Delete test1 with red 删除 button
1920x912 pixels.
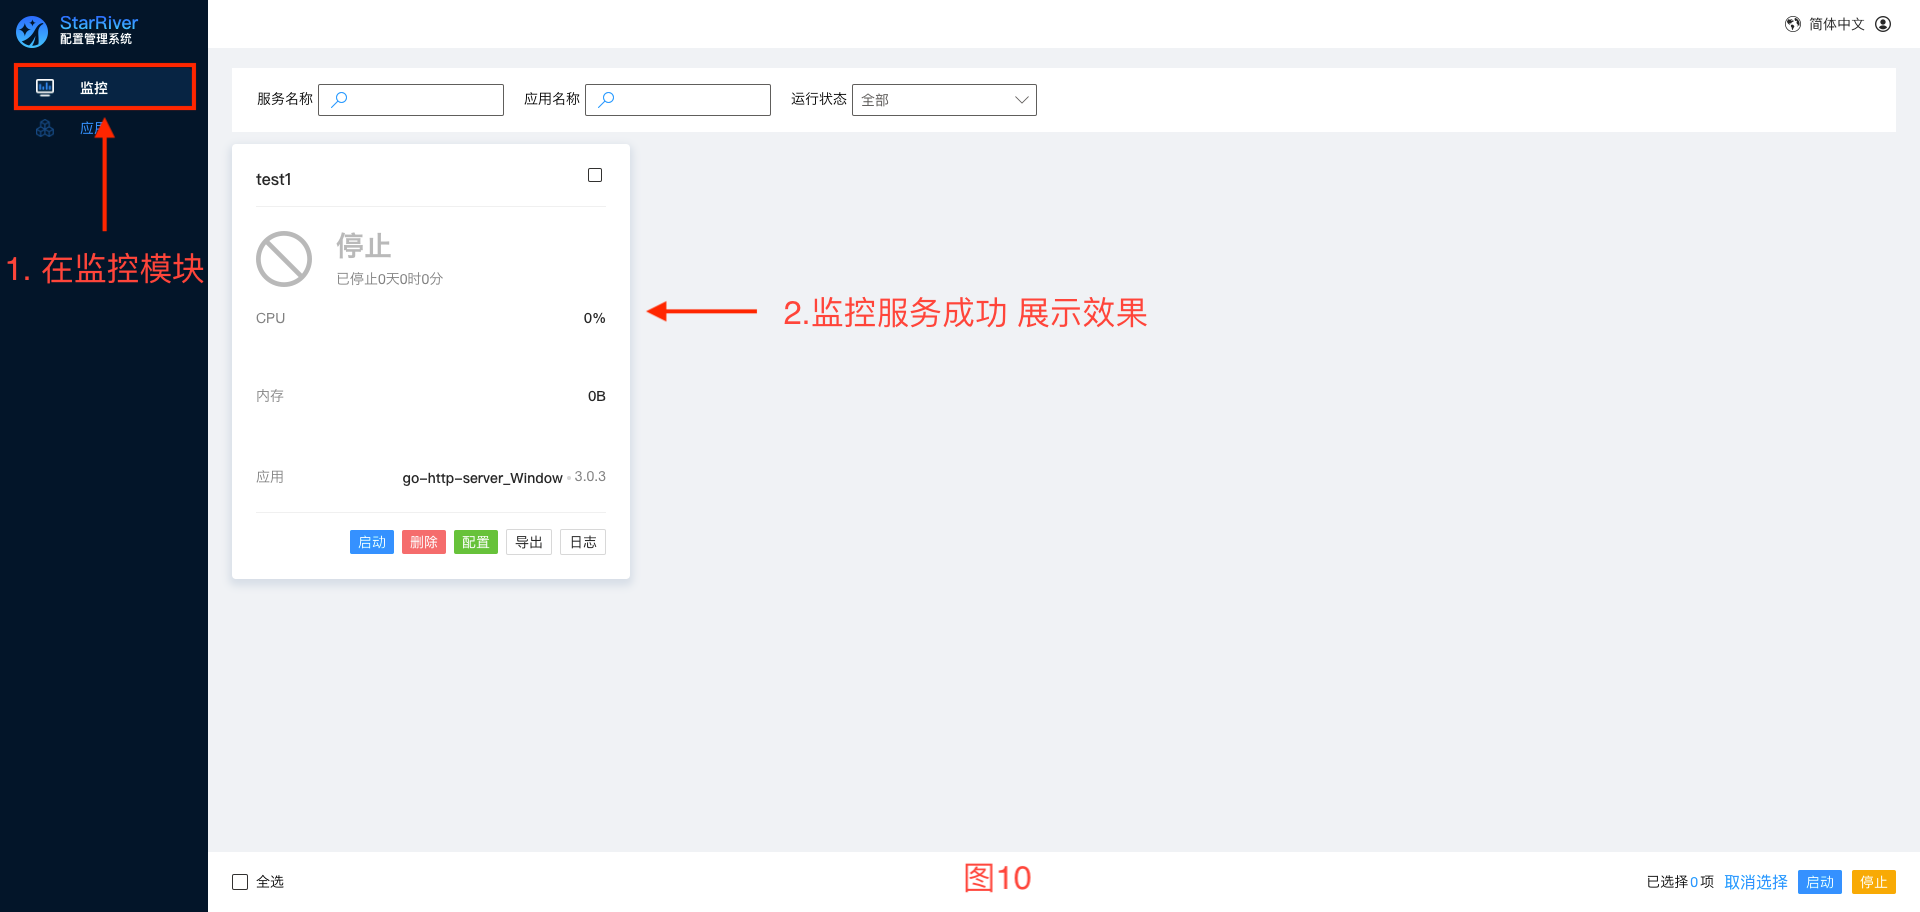[424, 542]
